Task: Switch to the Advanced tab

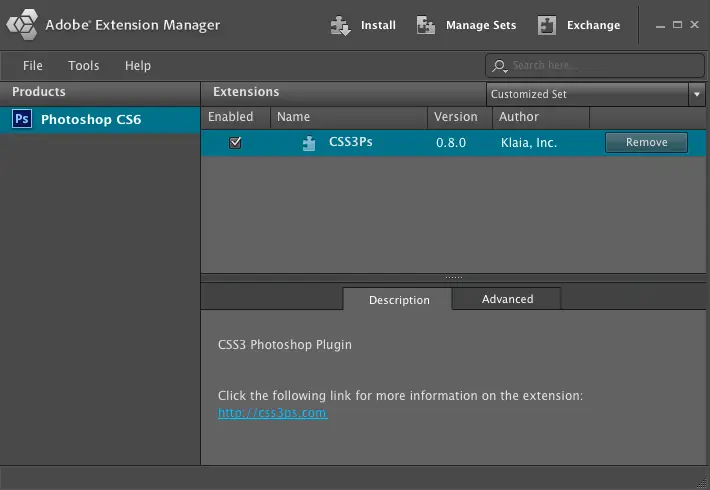Action: 507,299
